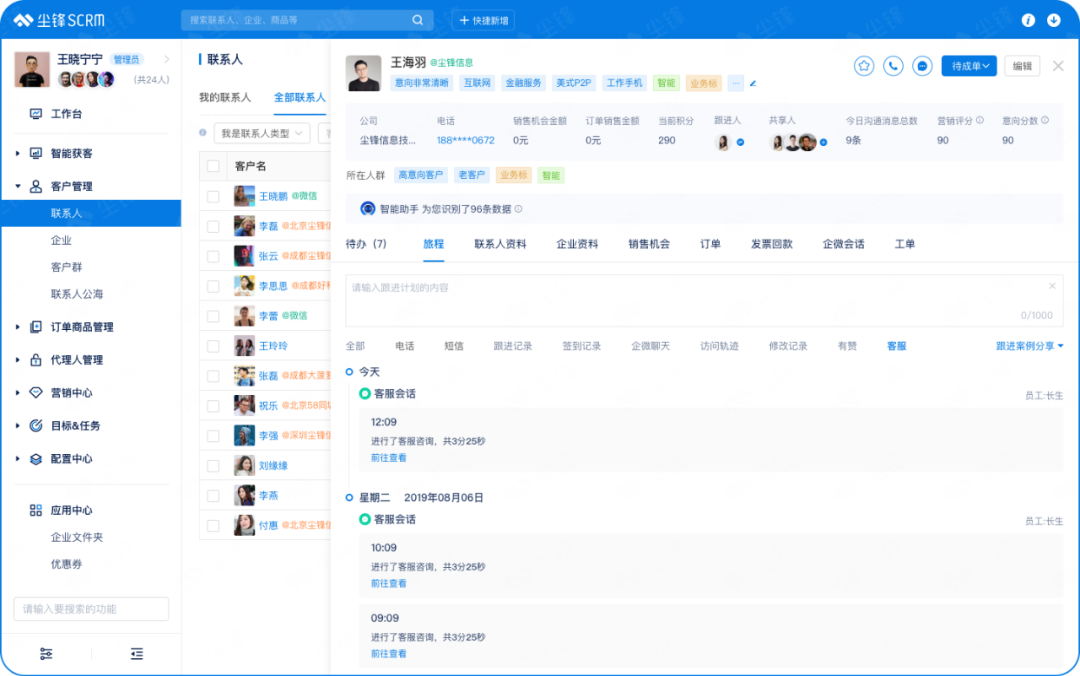Click the 编辑 button
This screenshot has width=1080, height=676.
coord(1022,66)
